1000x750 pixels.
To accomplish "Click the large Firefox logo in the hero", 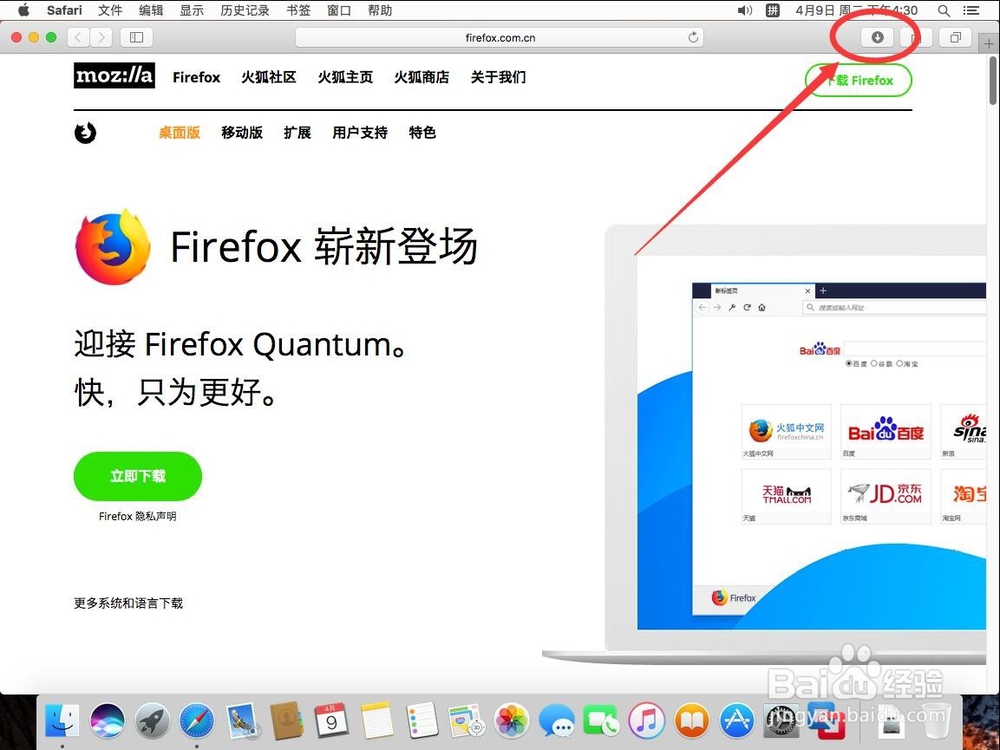I will pos(113,246).
